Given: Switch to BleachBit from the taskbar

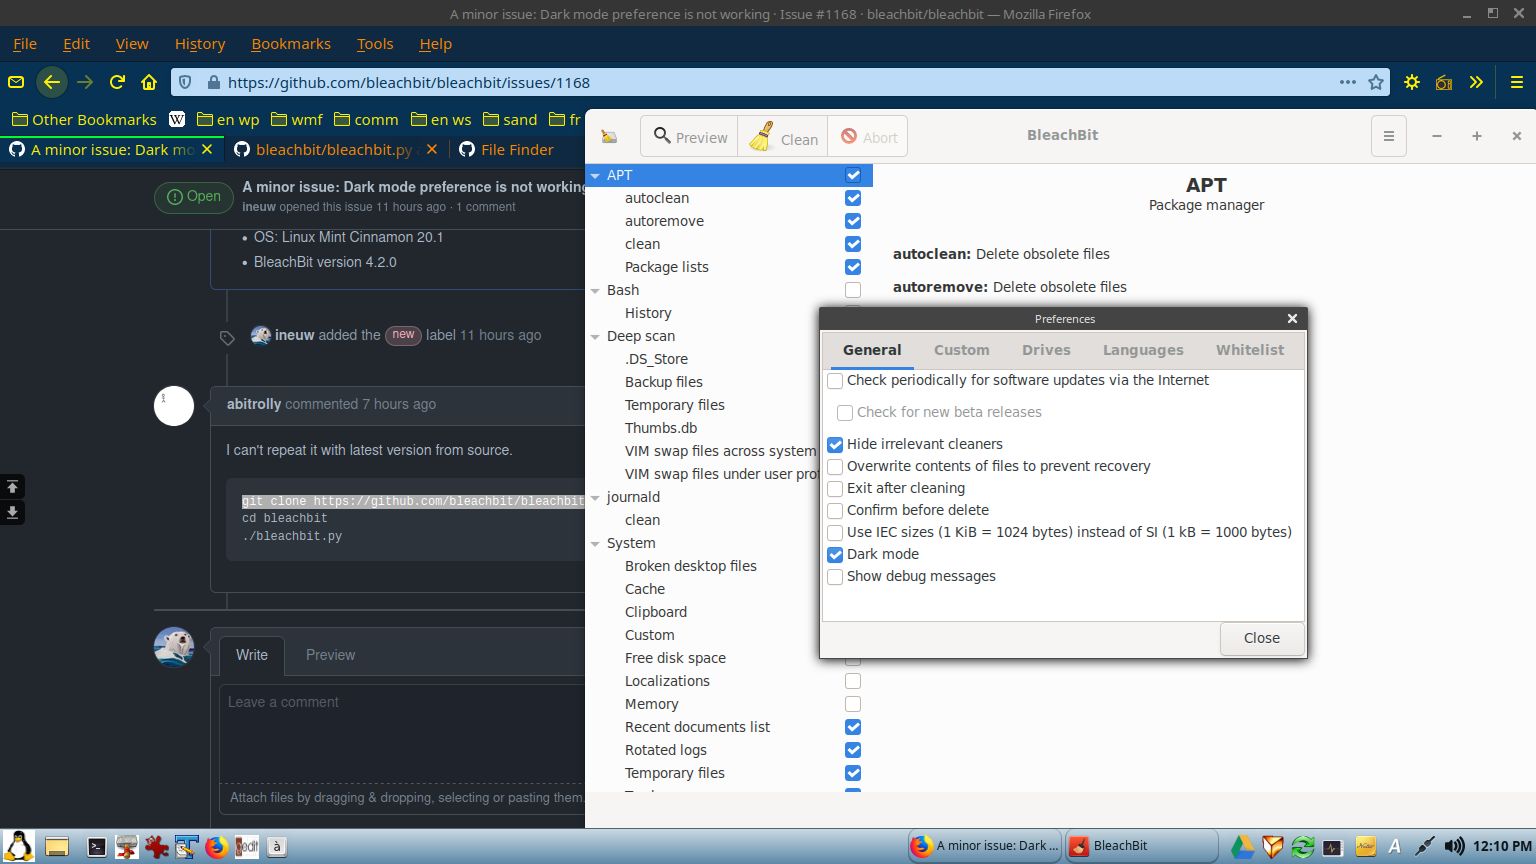Looking at the screenshot, I should coord(1141,845).
